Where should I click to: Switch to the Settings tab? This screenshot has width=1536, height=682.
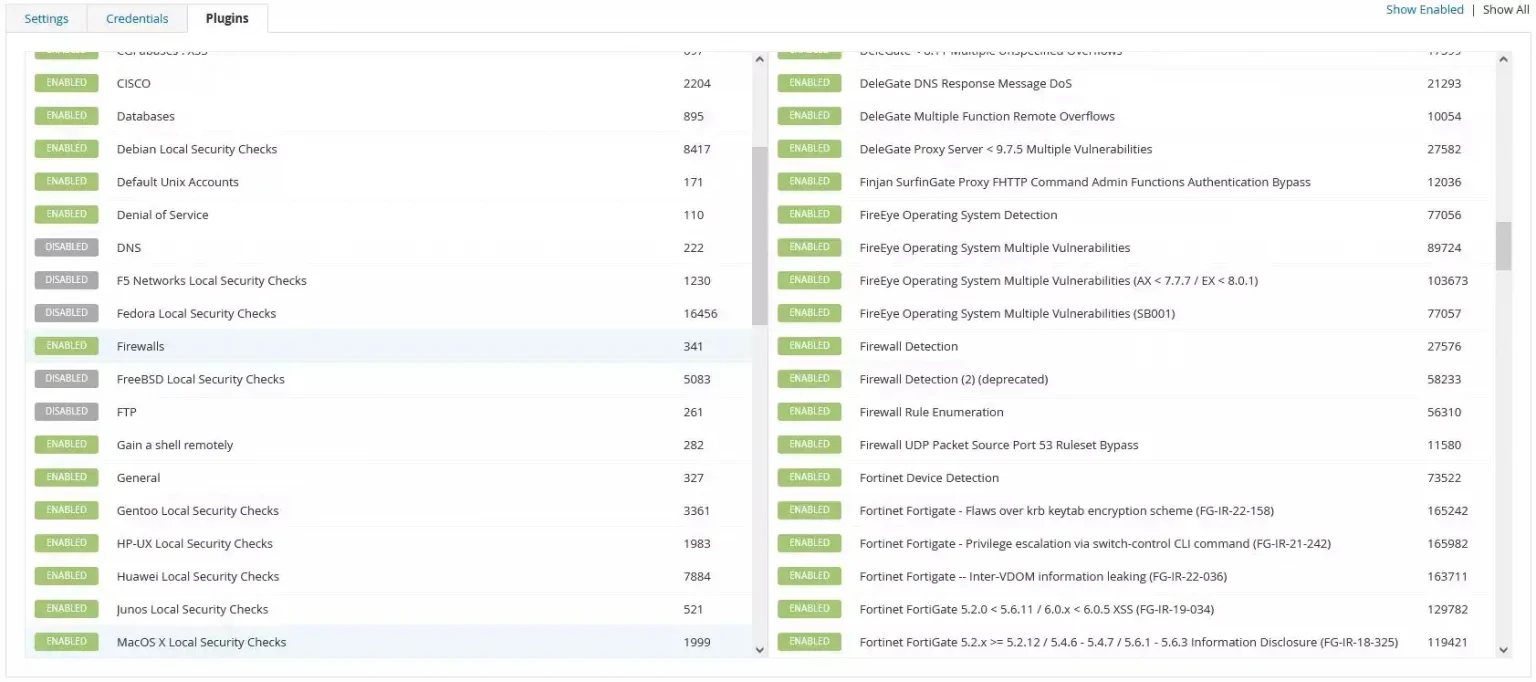click(x=46, y=19)
